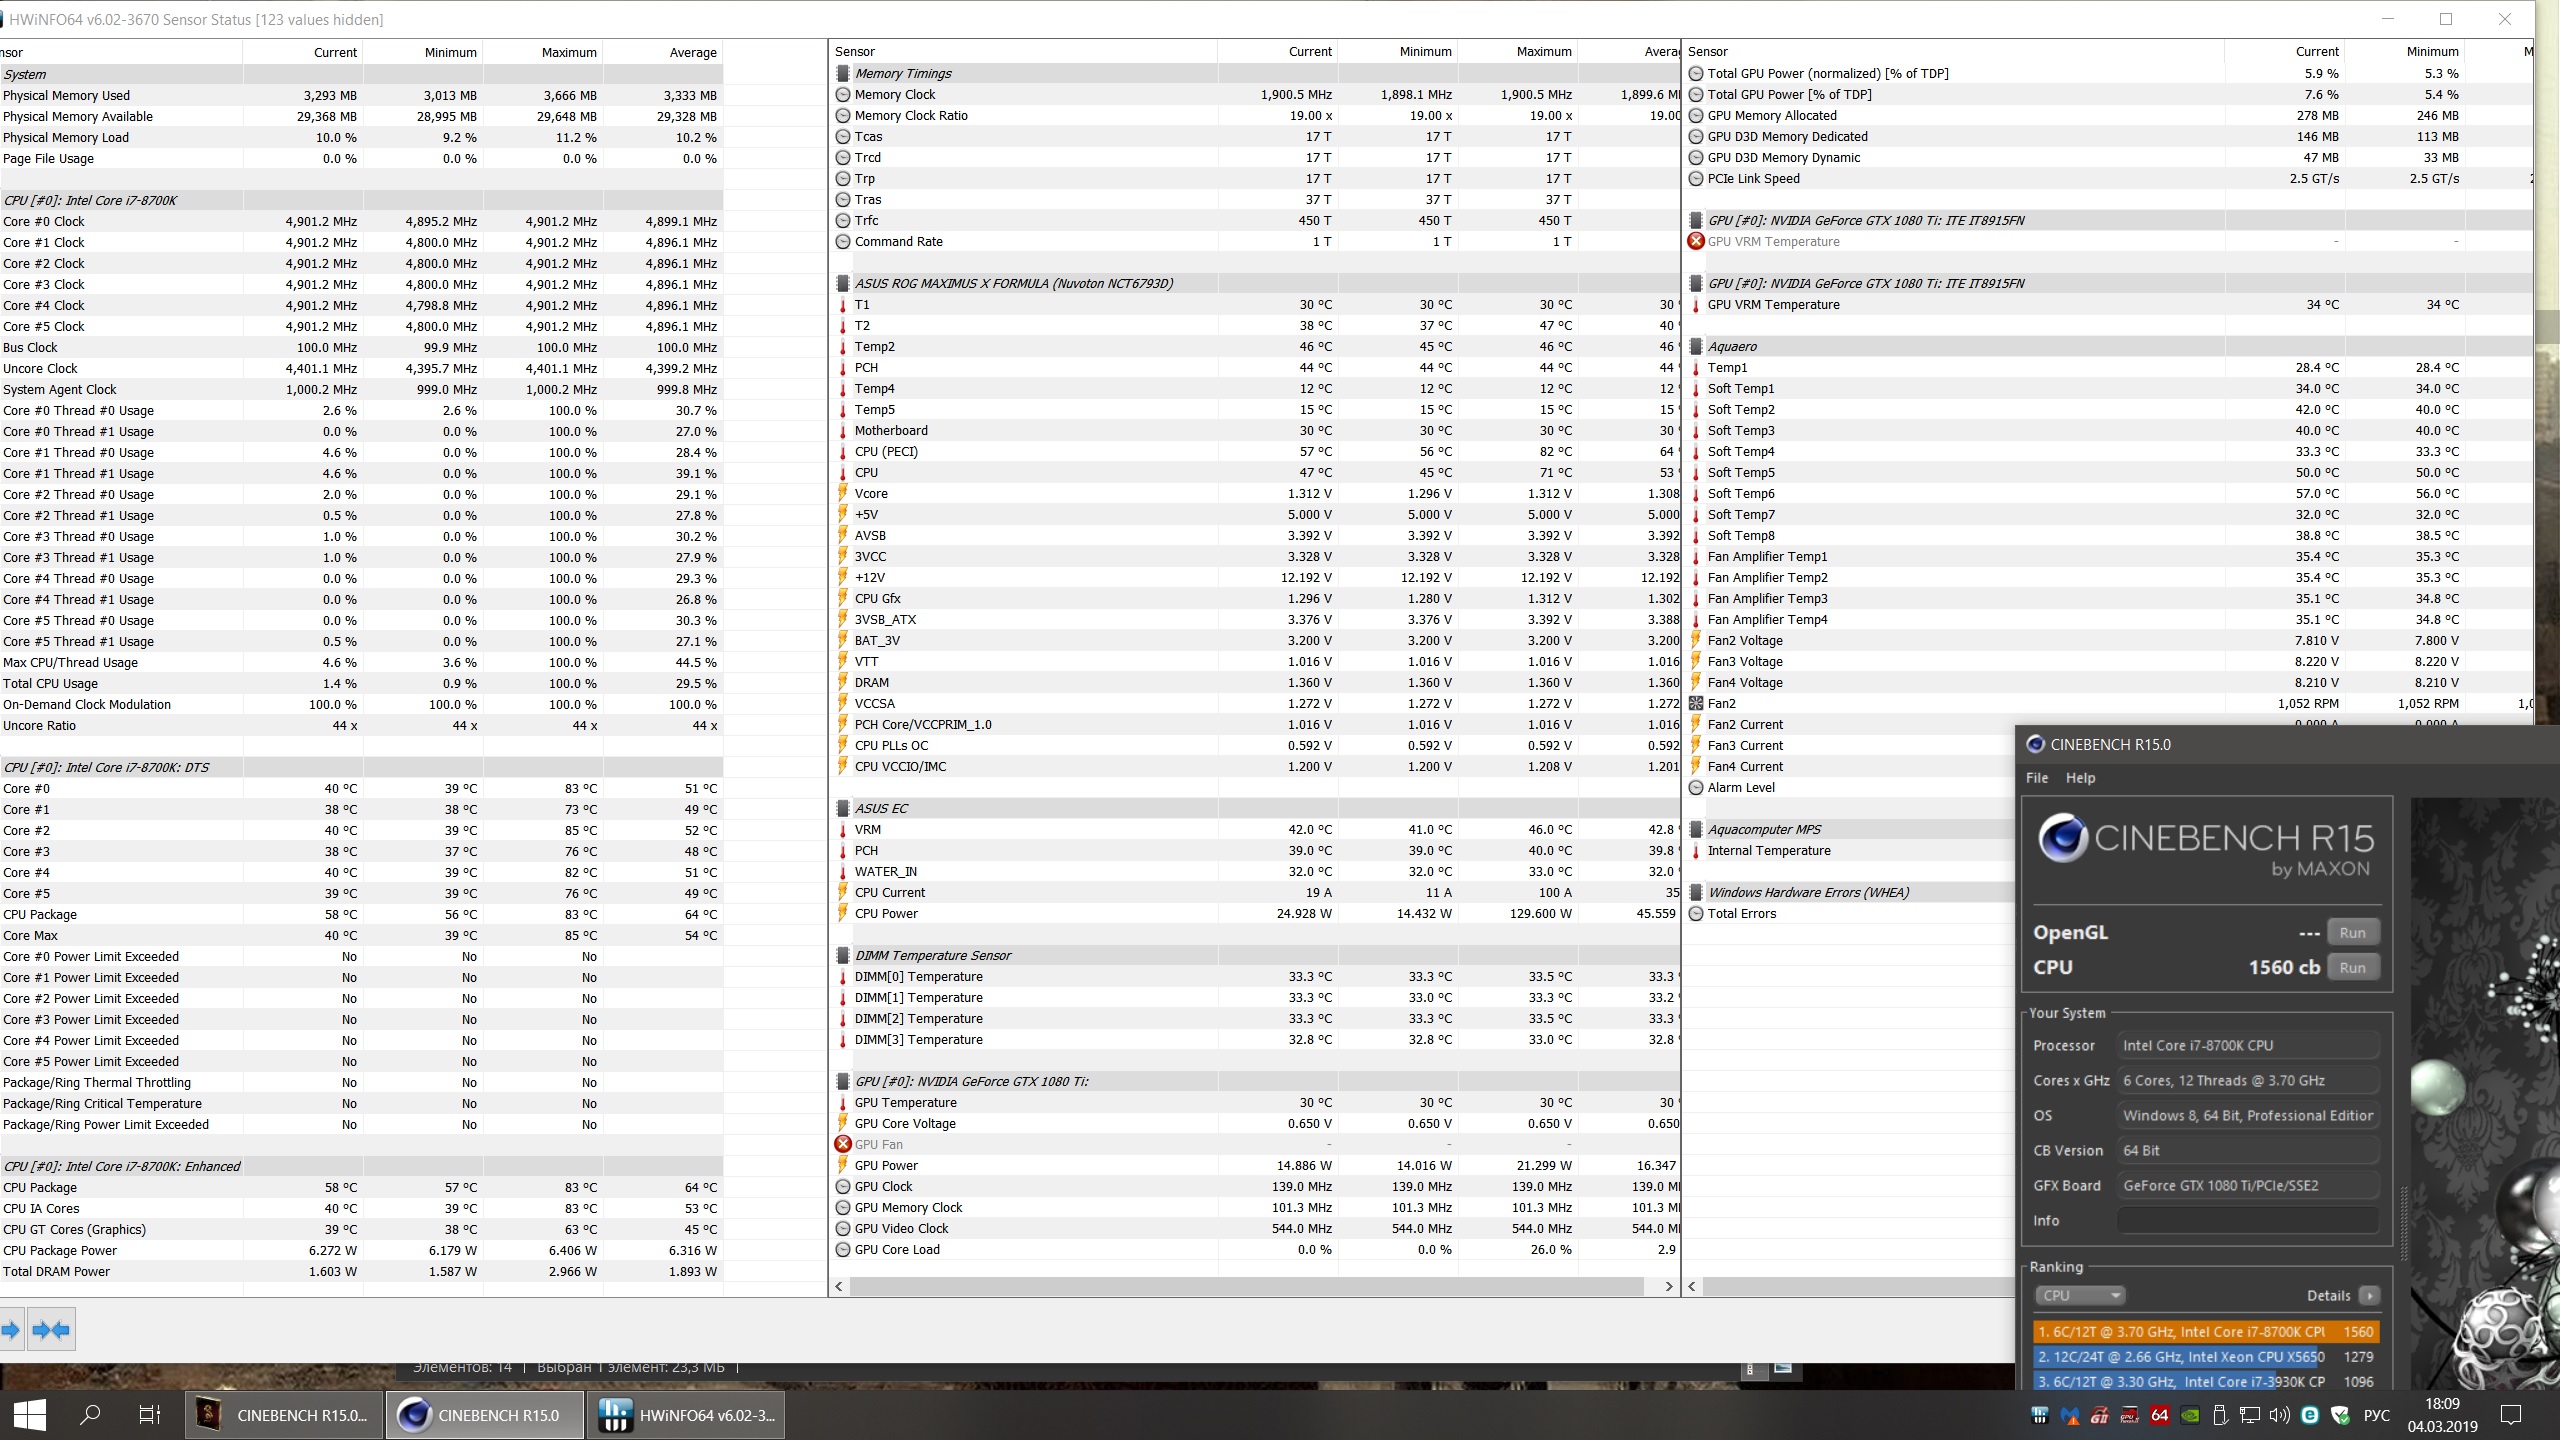Click the collapse-columns double arrow button in HWiNFO

(50, 1330)
